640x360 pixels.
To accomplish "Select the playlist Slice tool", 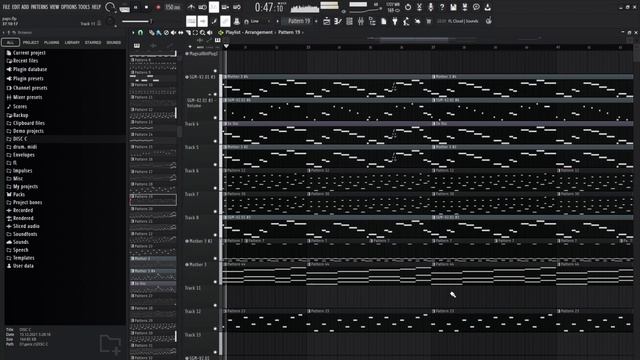I will pos(188,33).
